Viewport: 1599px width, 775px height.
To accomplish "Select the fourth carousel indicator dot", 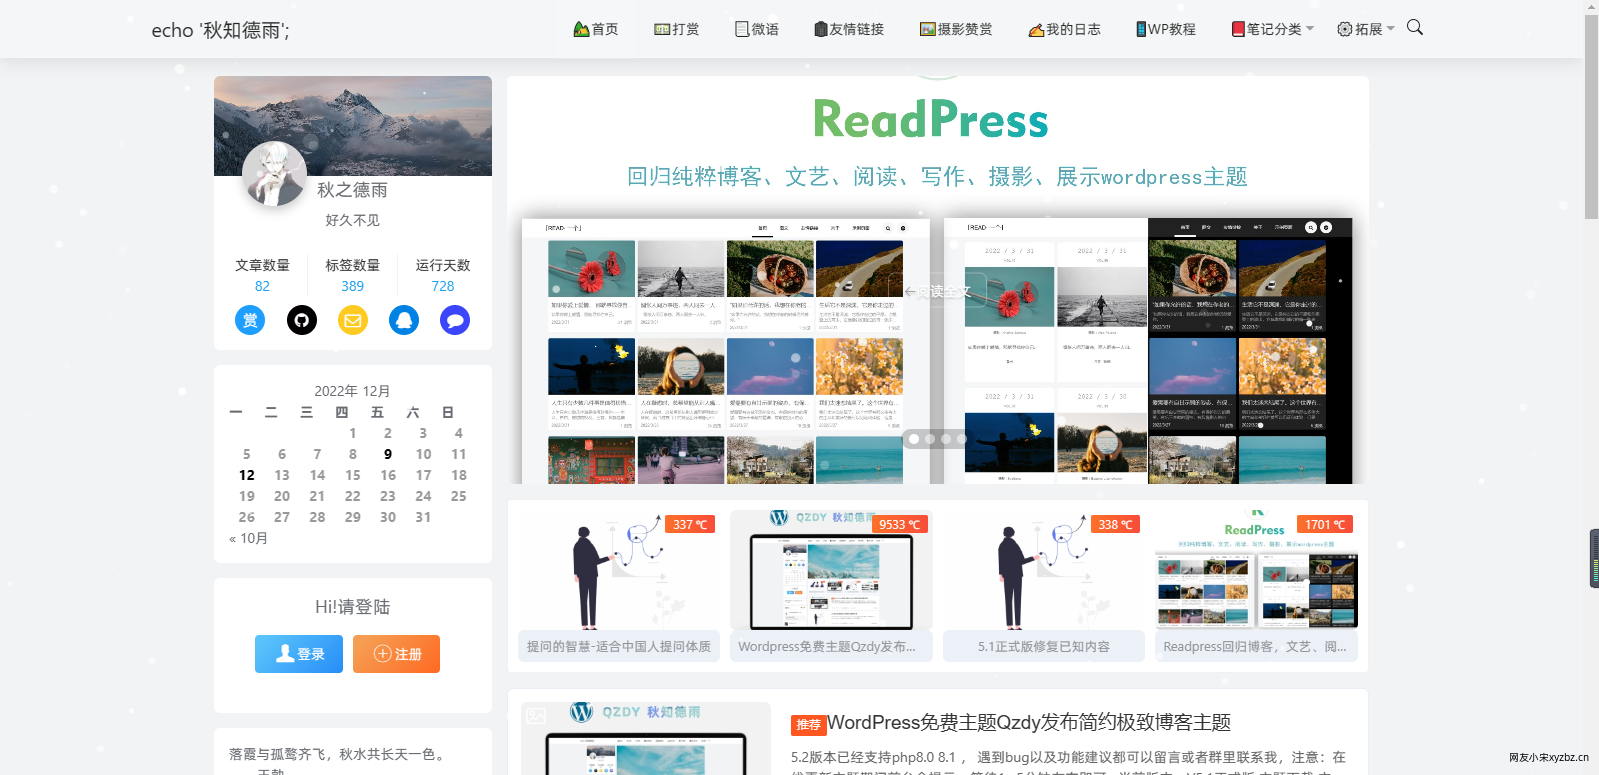I will [x=962, y=439].
